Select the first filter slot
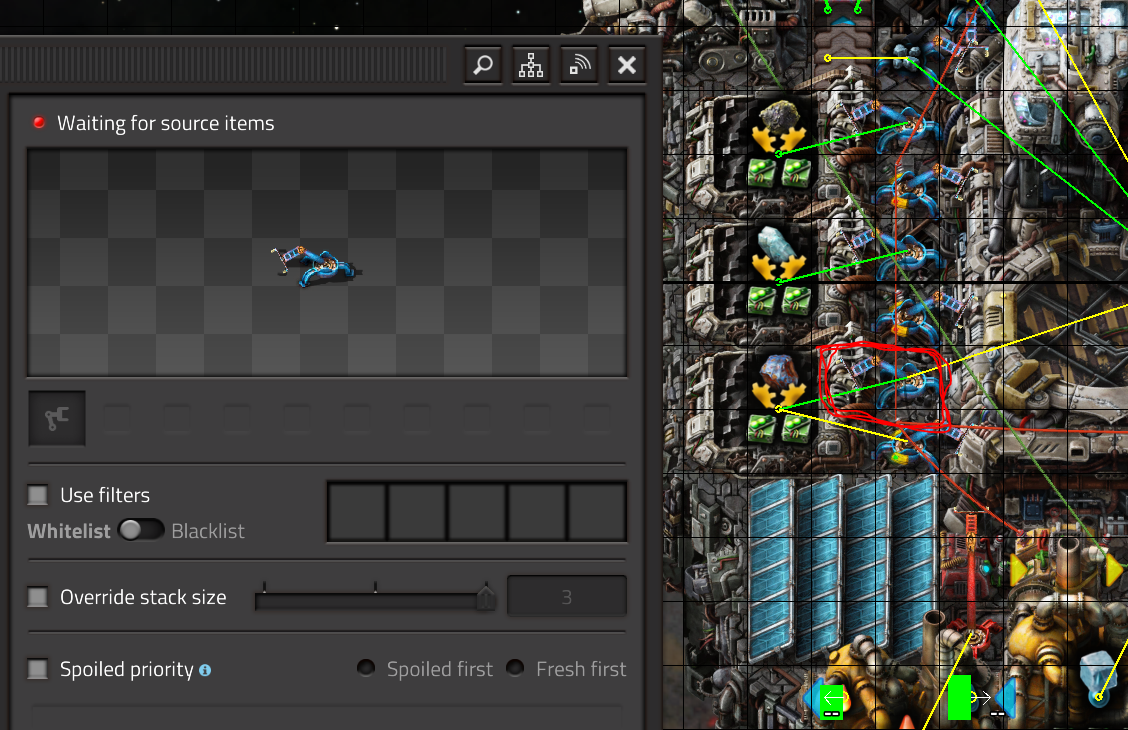 358,511
